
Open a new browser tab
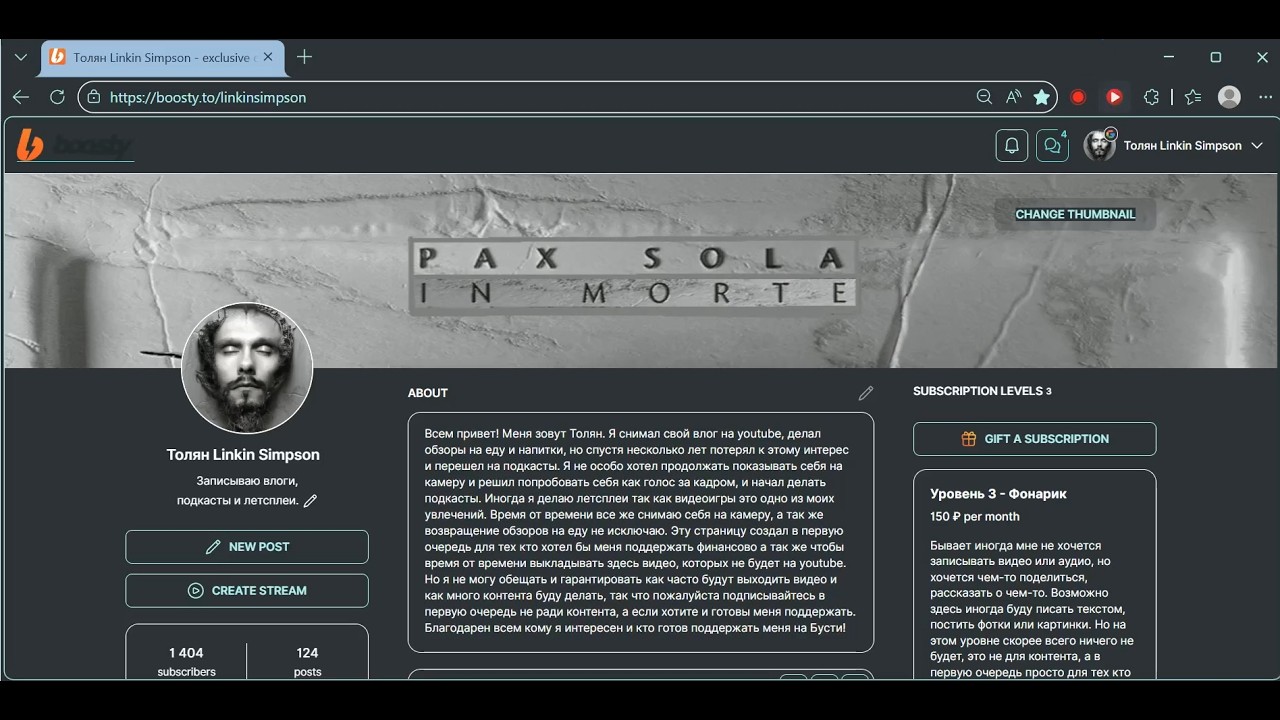(x=305, y=57)
